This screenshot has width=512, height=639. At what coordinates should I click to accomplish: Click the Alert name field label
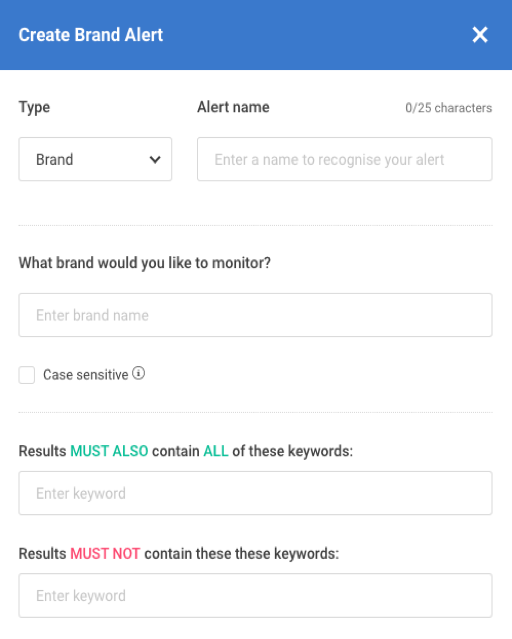click(233, 107)
